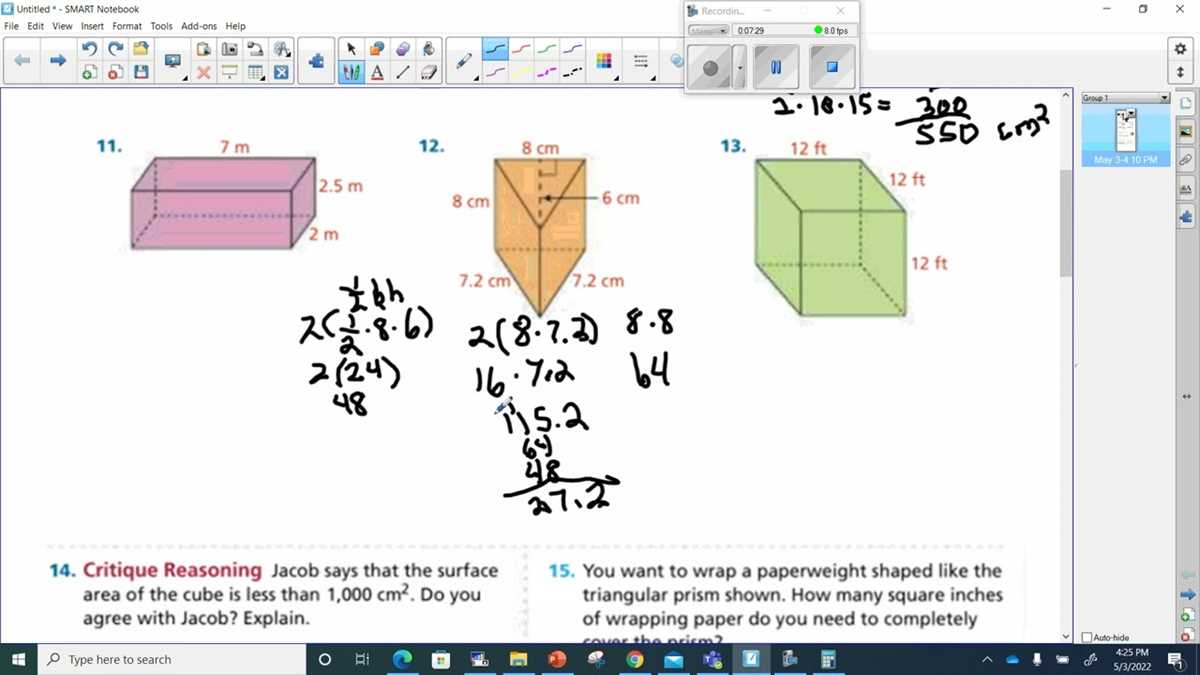The image size is (1200, 675).
Task: Open the add-ons puzzle piece icon
Action: [316, 61]
